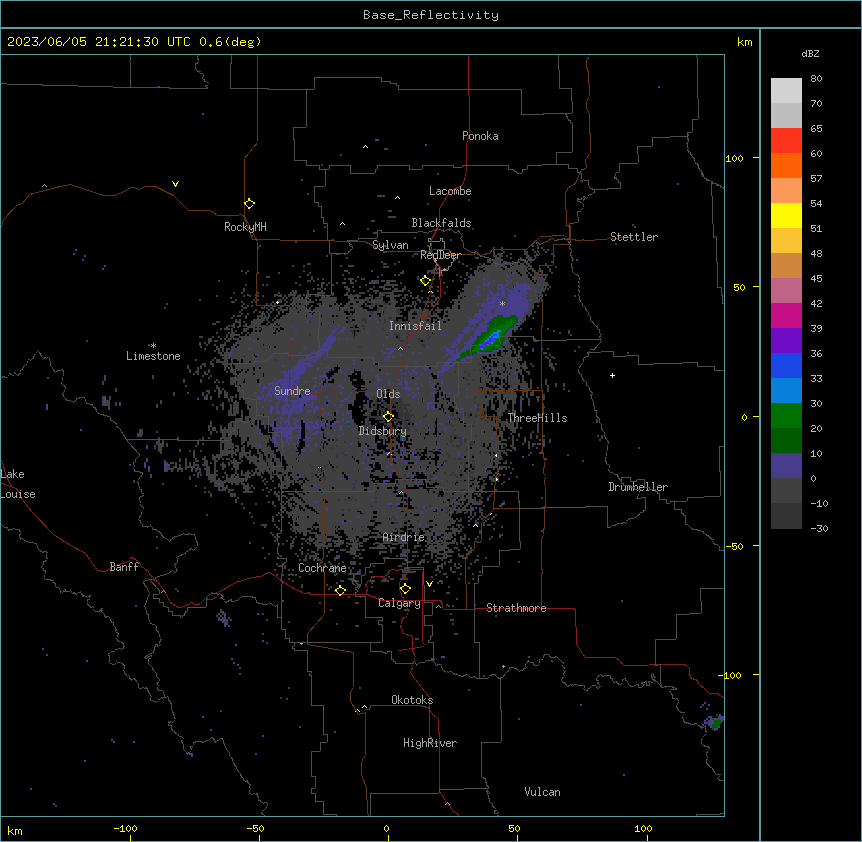
Task: Select the green 30 dBZ color swatch
Action: point(786,416)
